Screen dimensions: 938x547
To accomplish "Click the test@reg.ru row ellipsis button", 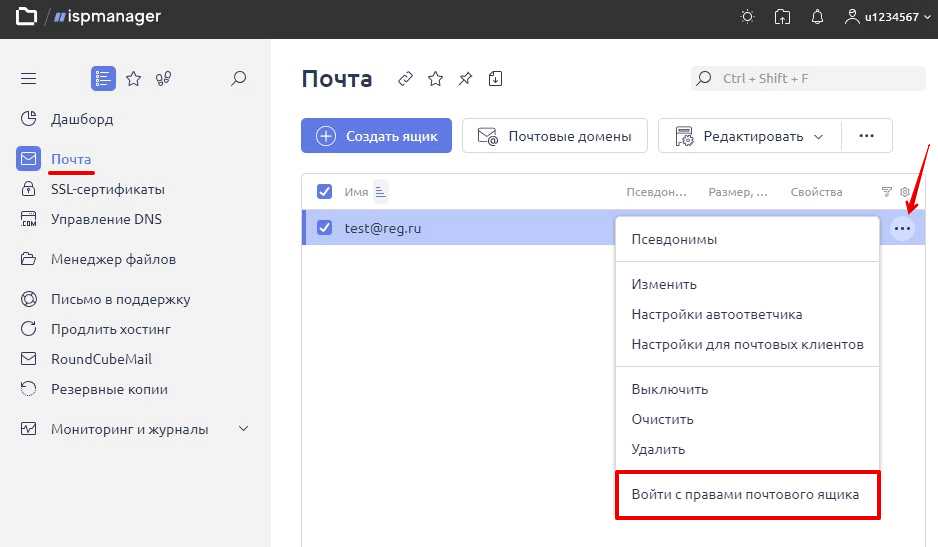I will click(902, 228).
